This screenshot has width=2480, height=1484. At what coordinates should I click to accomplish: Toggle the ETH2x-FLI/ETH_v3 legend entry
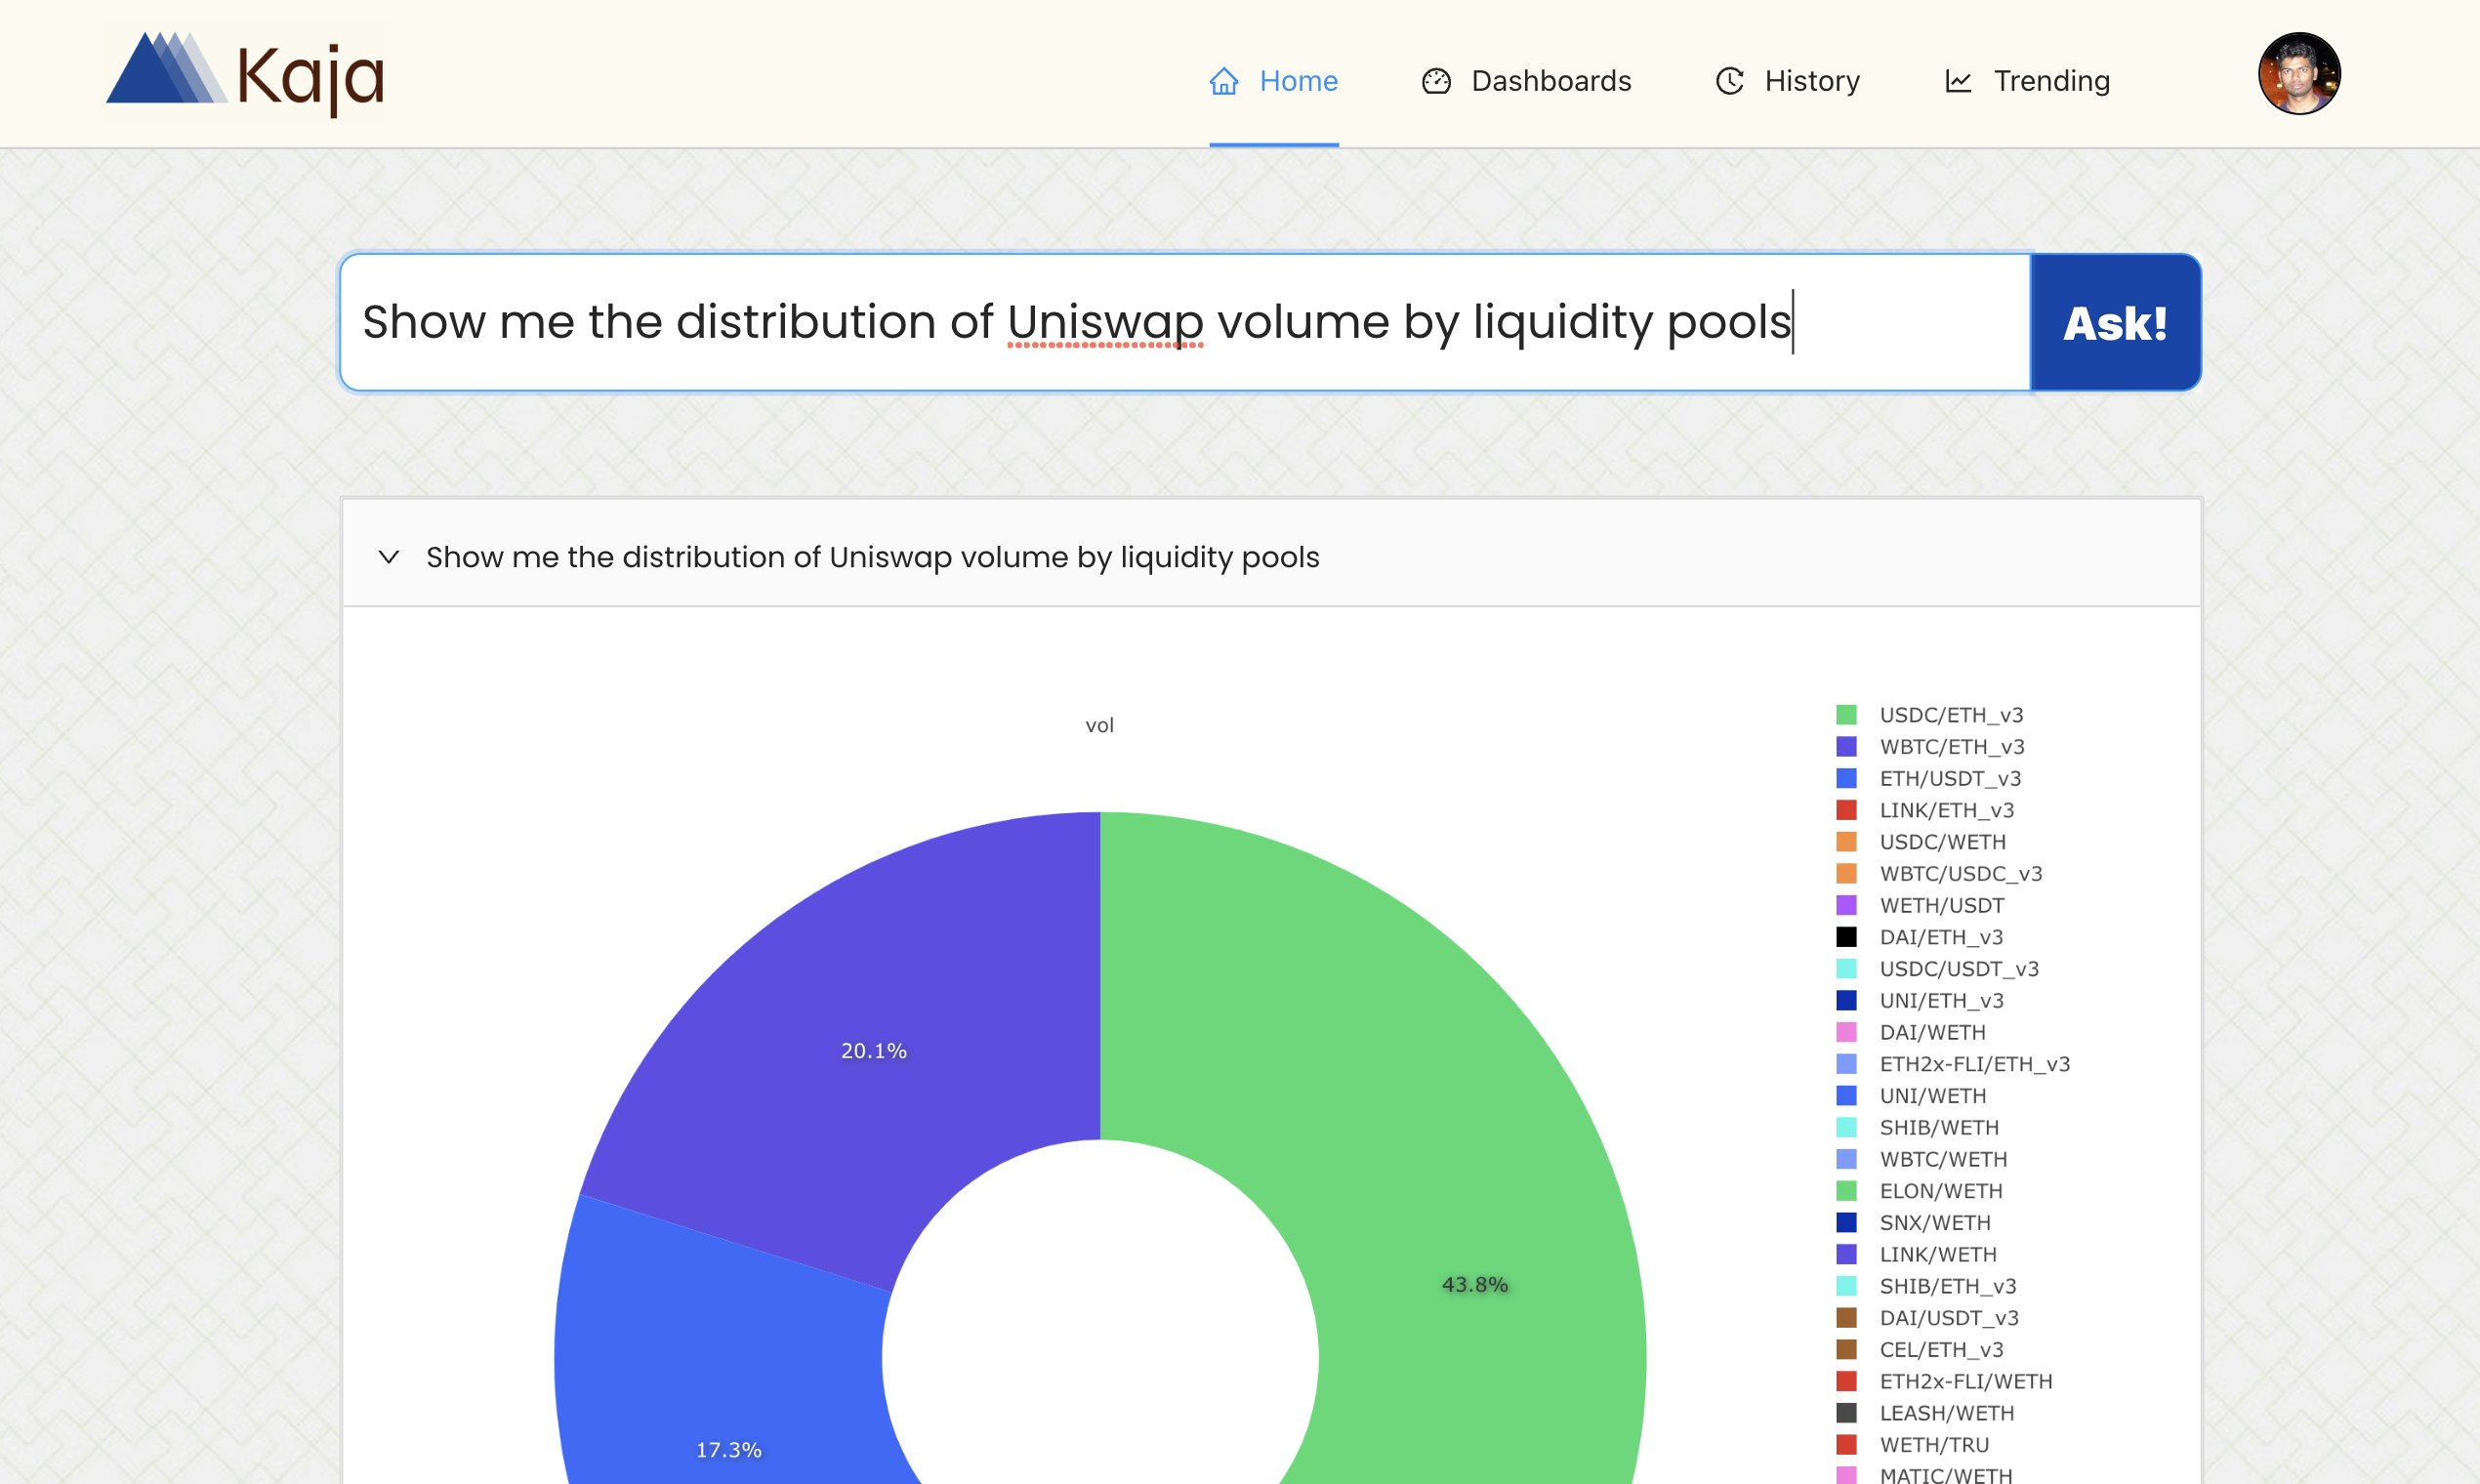1953,1064
